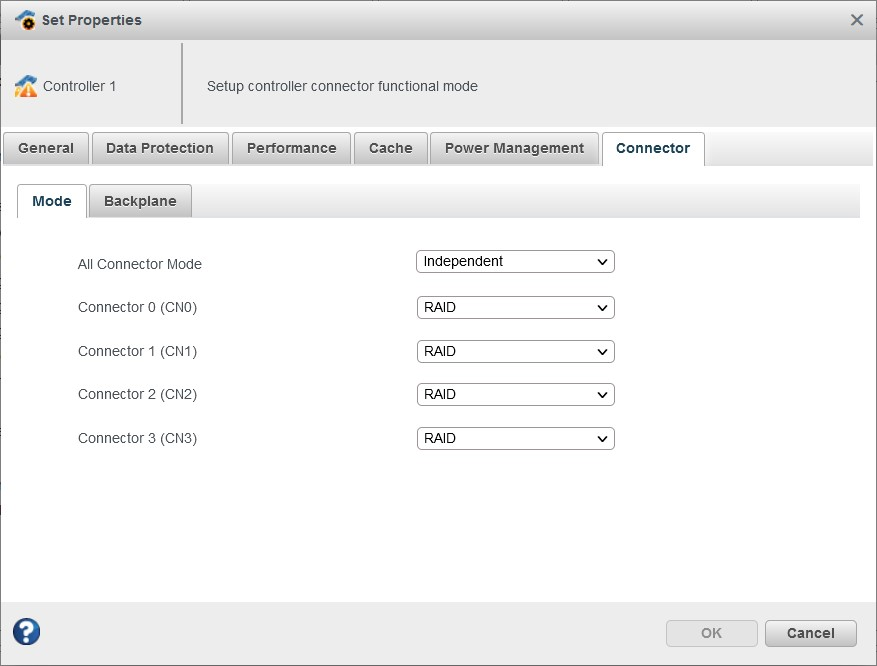
Task: Click the OK button
Action: click(x=711, y=633)
